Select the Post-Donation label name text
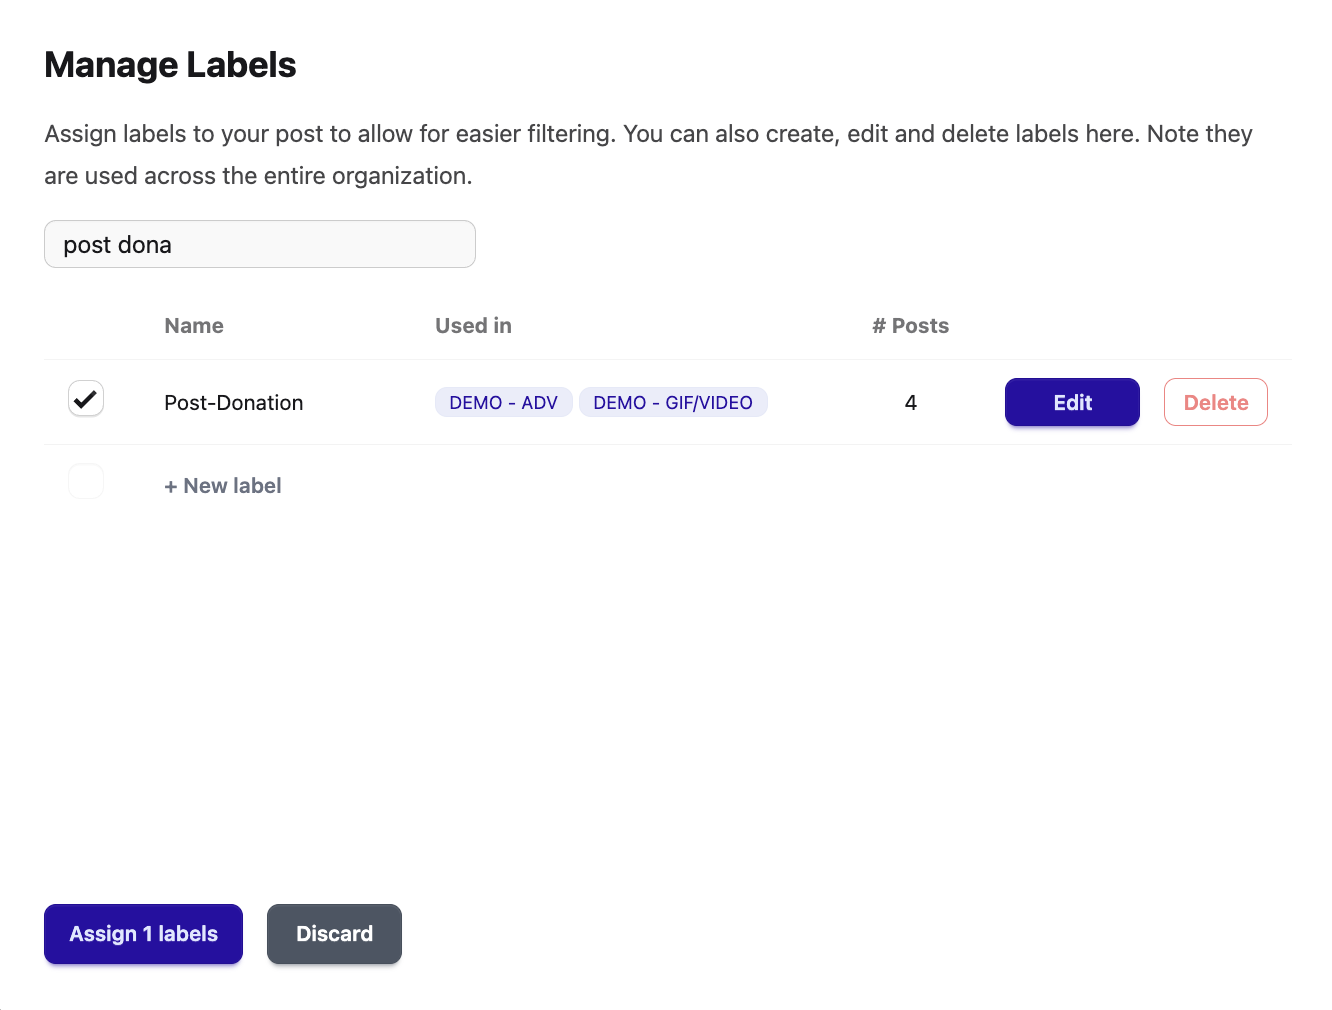 pyautogui.click(x=234, y=403)
